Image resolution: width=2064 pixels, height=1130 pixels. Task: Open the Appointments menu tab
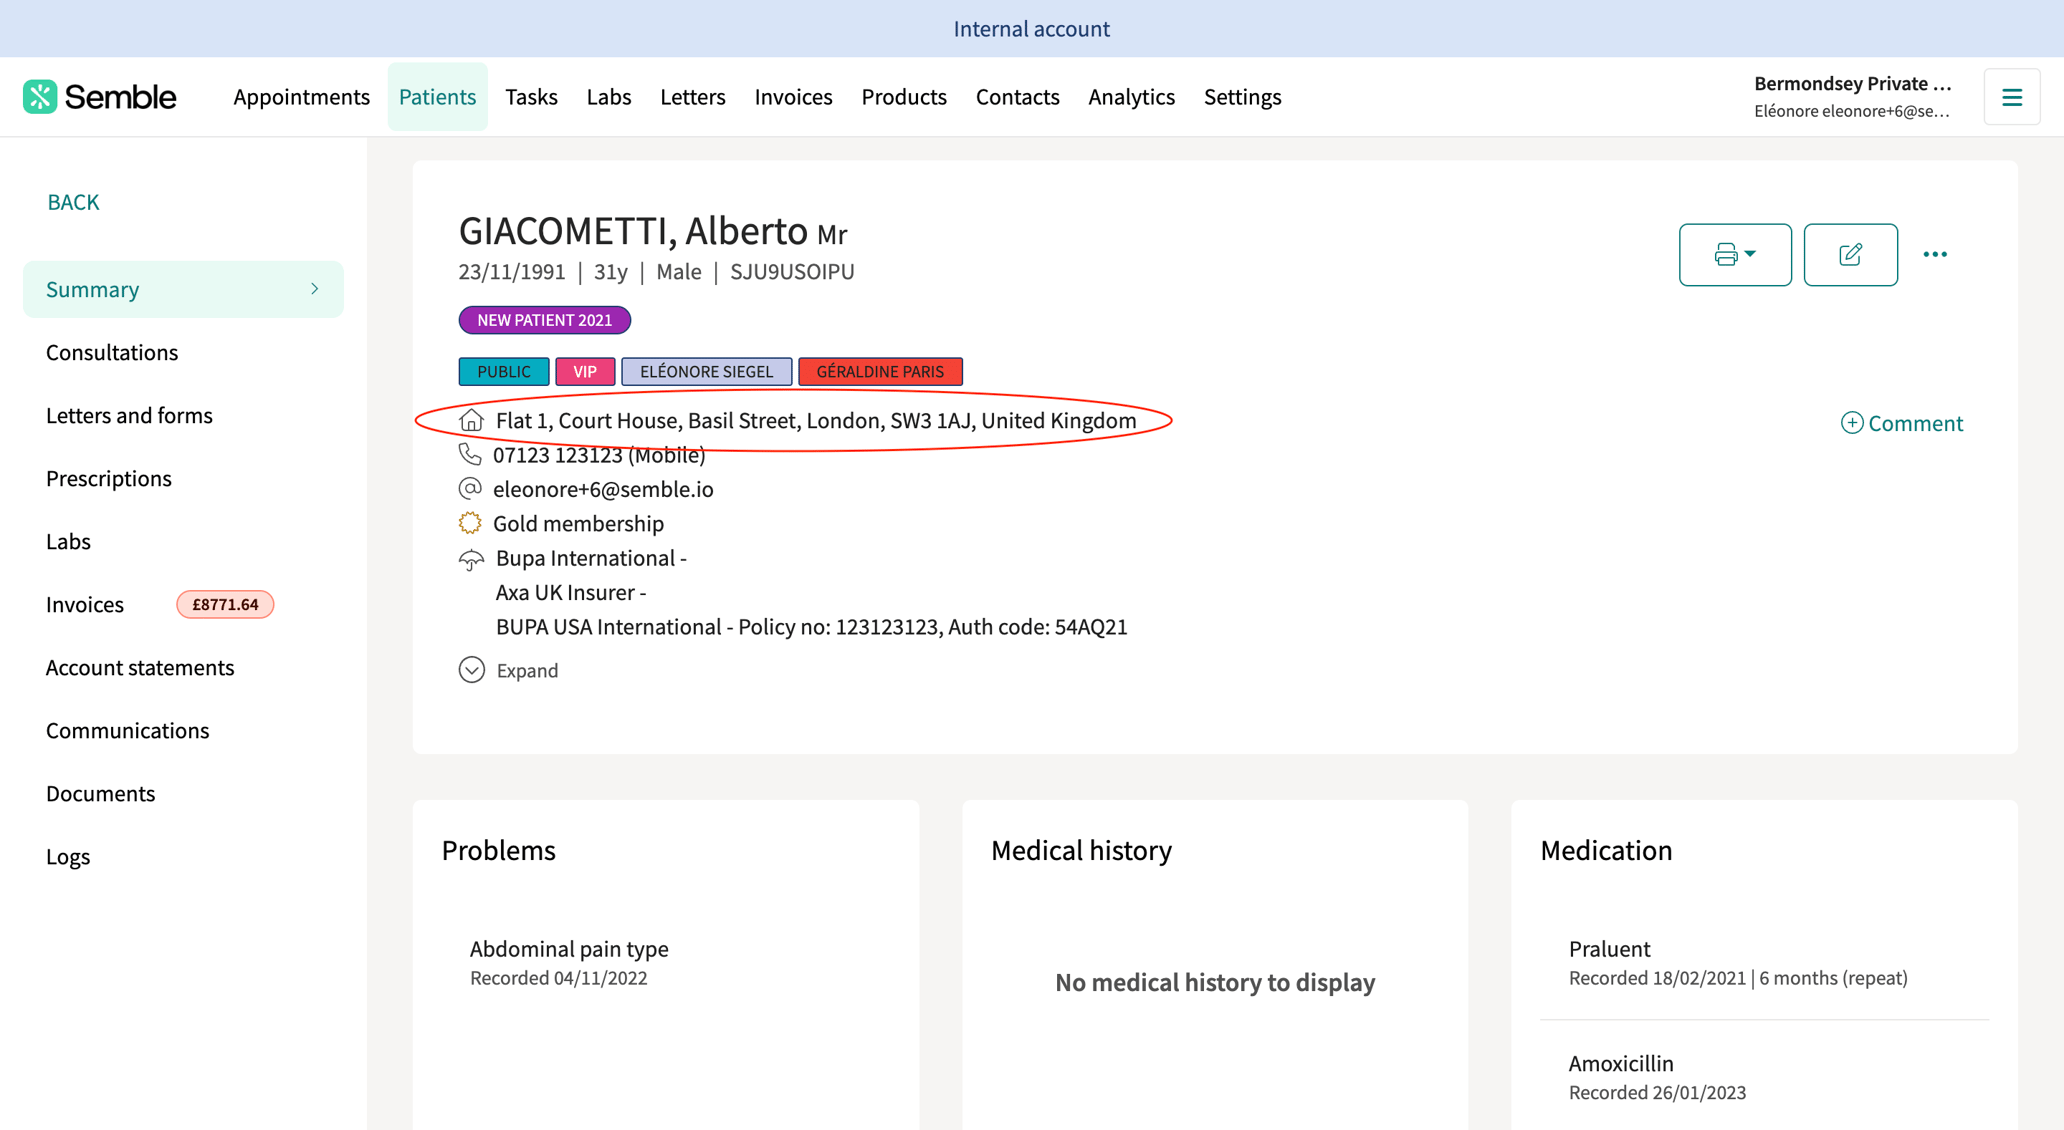click(301, 97)
